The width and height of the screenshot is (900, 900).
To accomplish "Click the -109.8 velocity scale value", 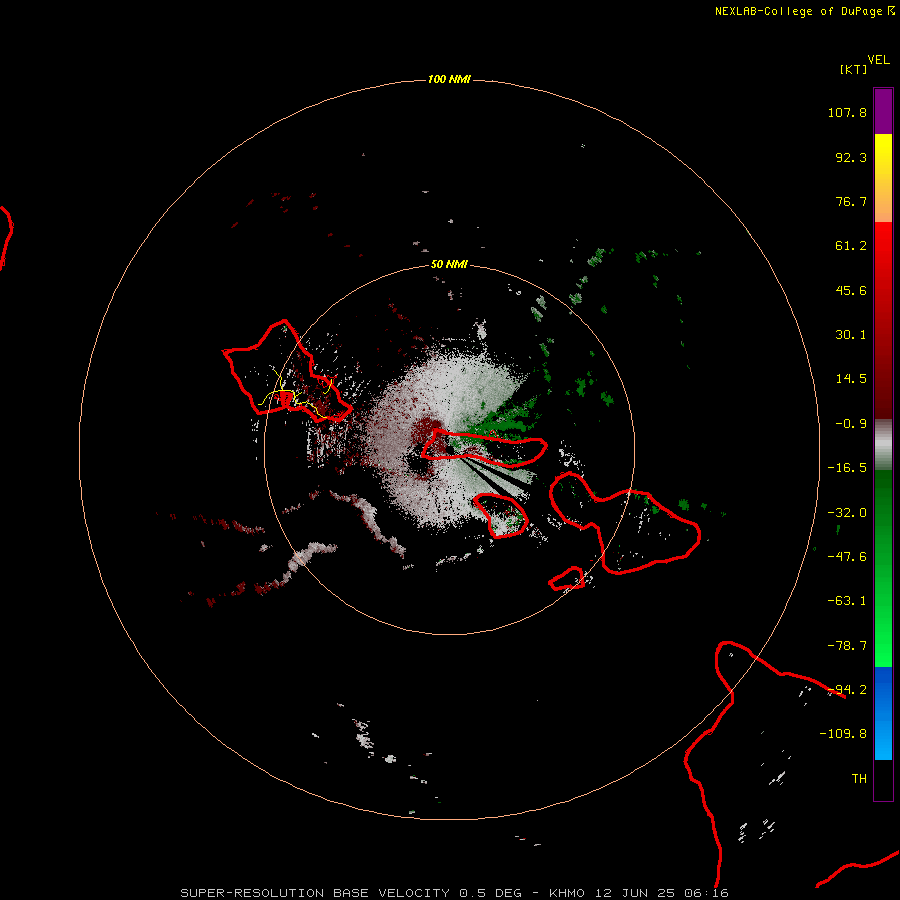I will [x=843, y=734].
